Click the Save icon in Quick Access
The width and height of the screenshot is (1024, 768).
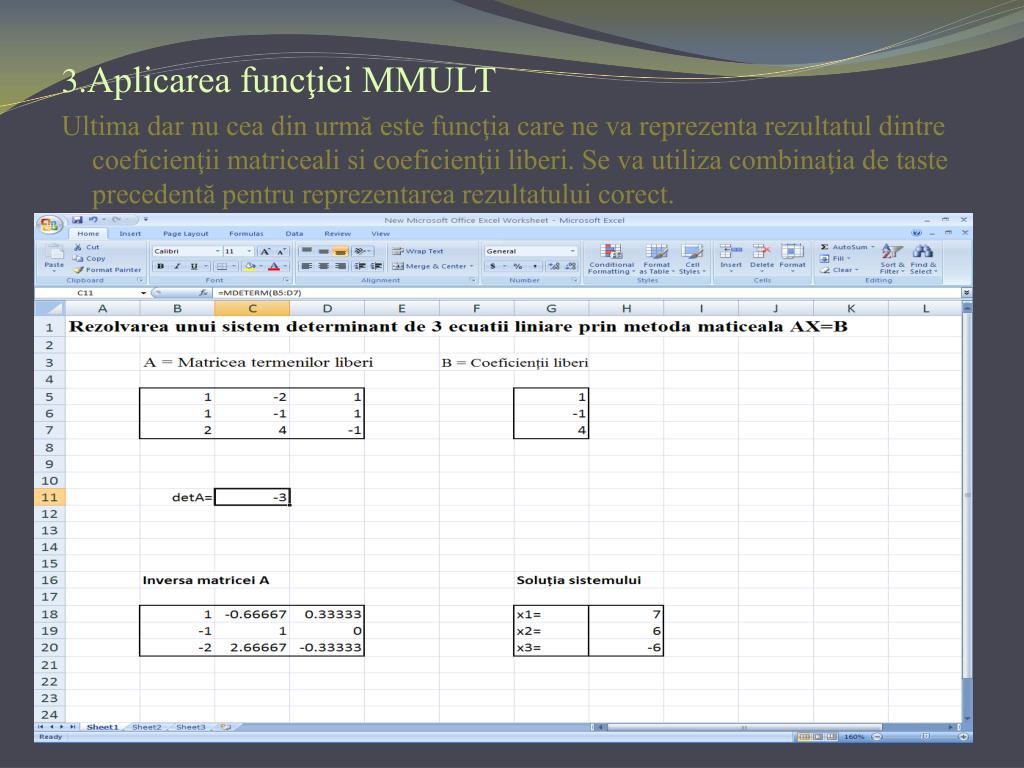[78, 219]
